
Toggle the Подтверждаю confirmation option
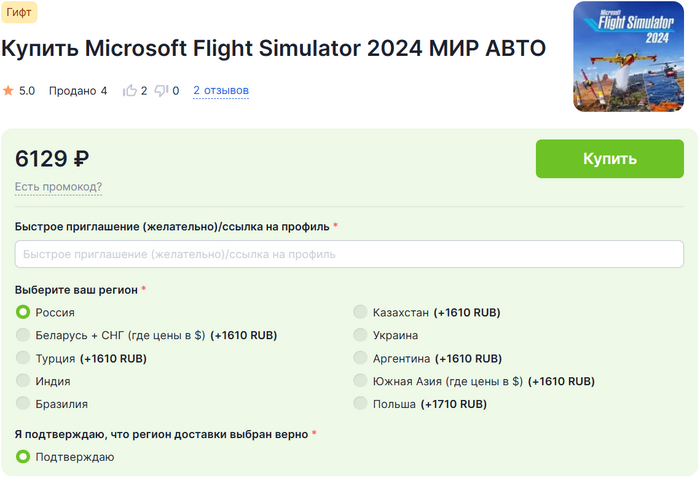coord(23,457)
